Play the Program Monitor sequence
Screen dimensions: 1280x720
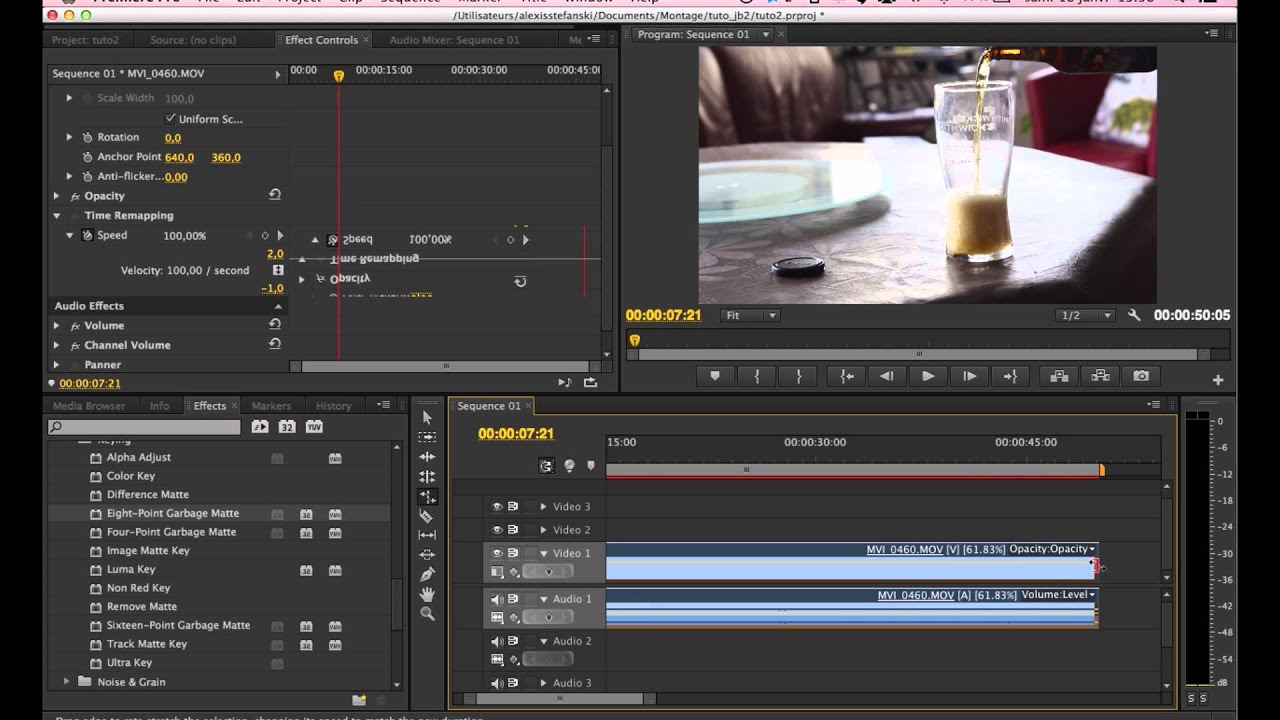point(928,376)
